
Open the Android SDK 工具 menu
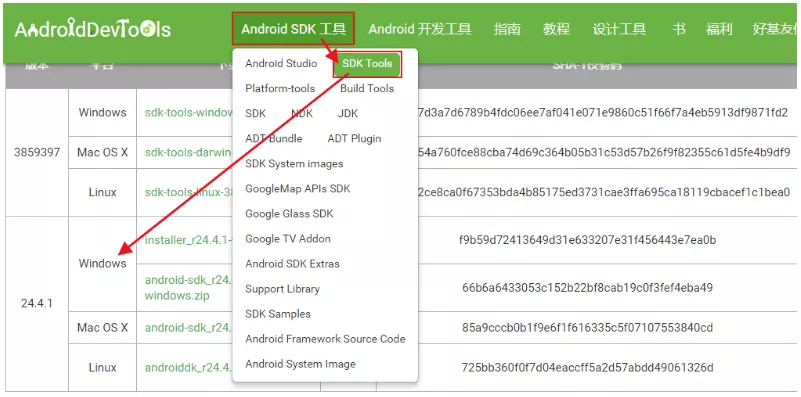click(x=293, y=29)
